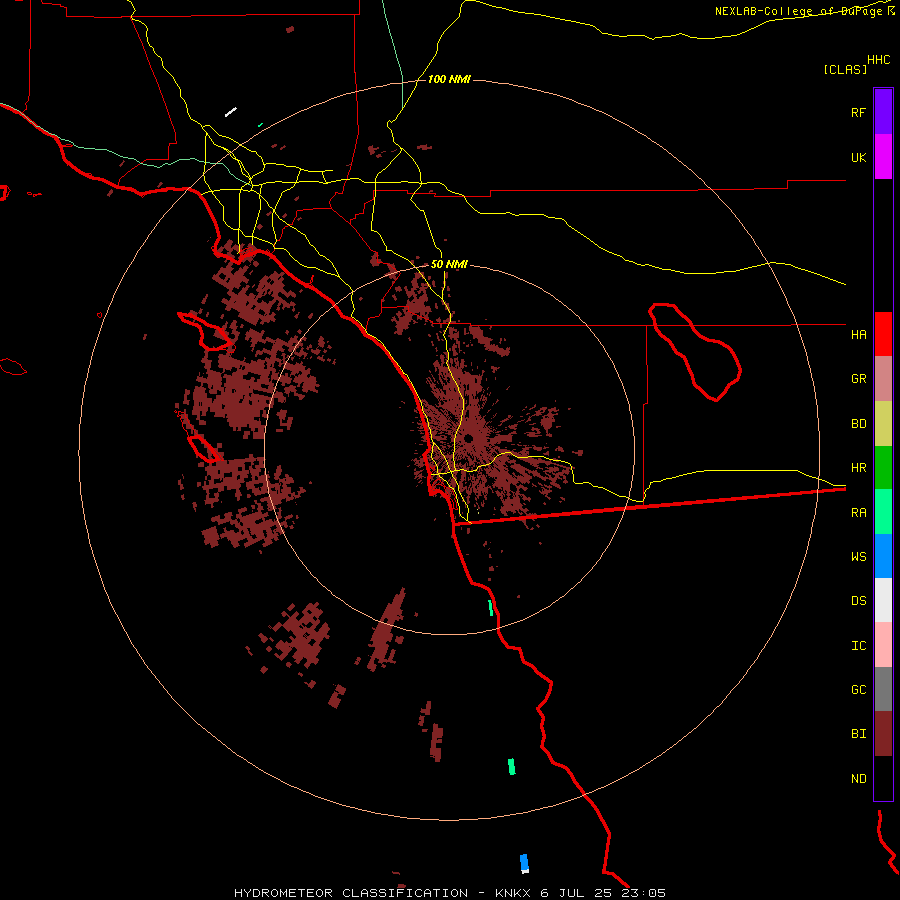Image resolution: width=900 pixels, height=900 pixels.
Task: Click the UK magenta legend swatch
Action: (x=883, y=157)
